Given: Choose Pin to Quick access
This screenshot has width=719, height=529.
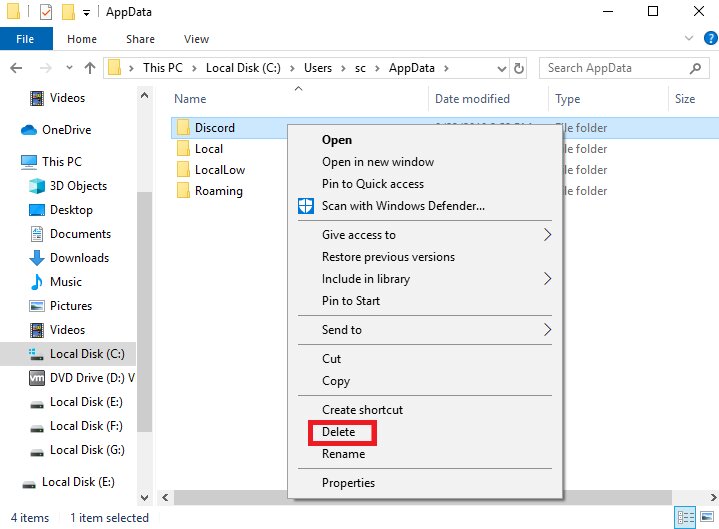Looking at the screenshot, I should (373, 184).
